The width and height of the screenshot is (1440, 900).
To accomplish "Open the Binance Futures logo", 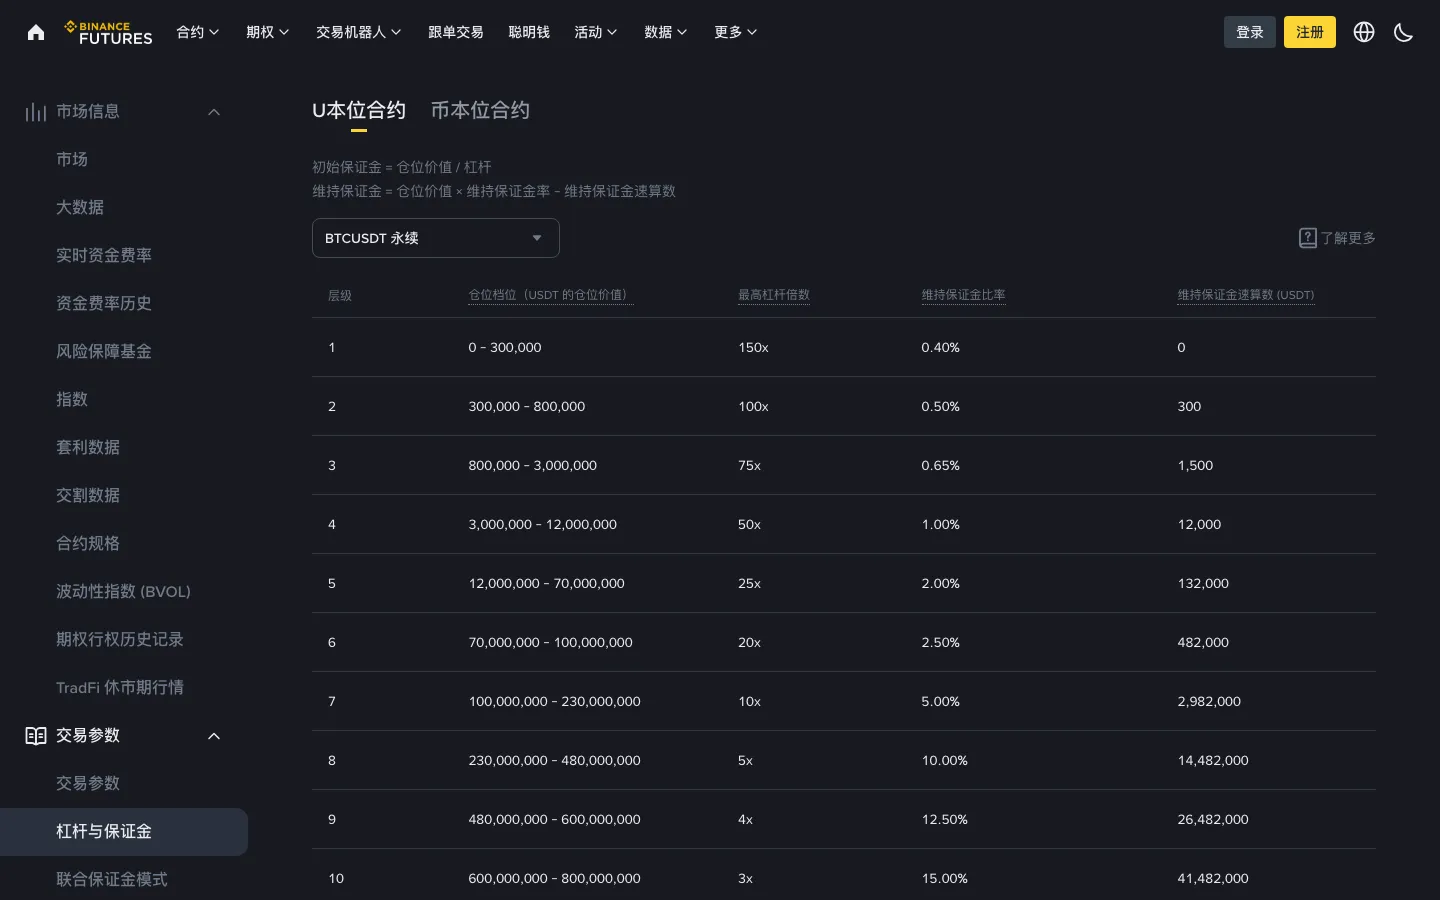I will point(109,32).
